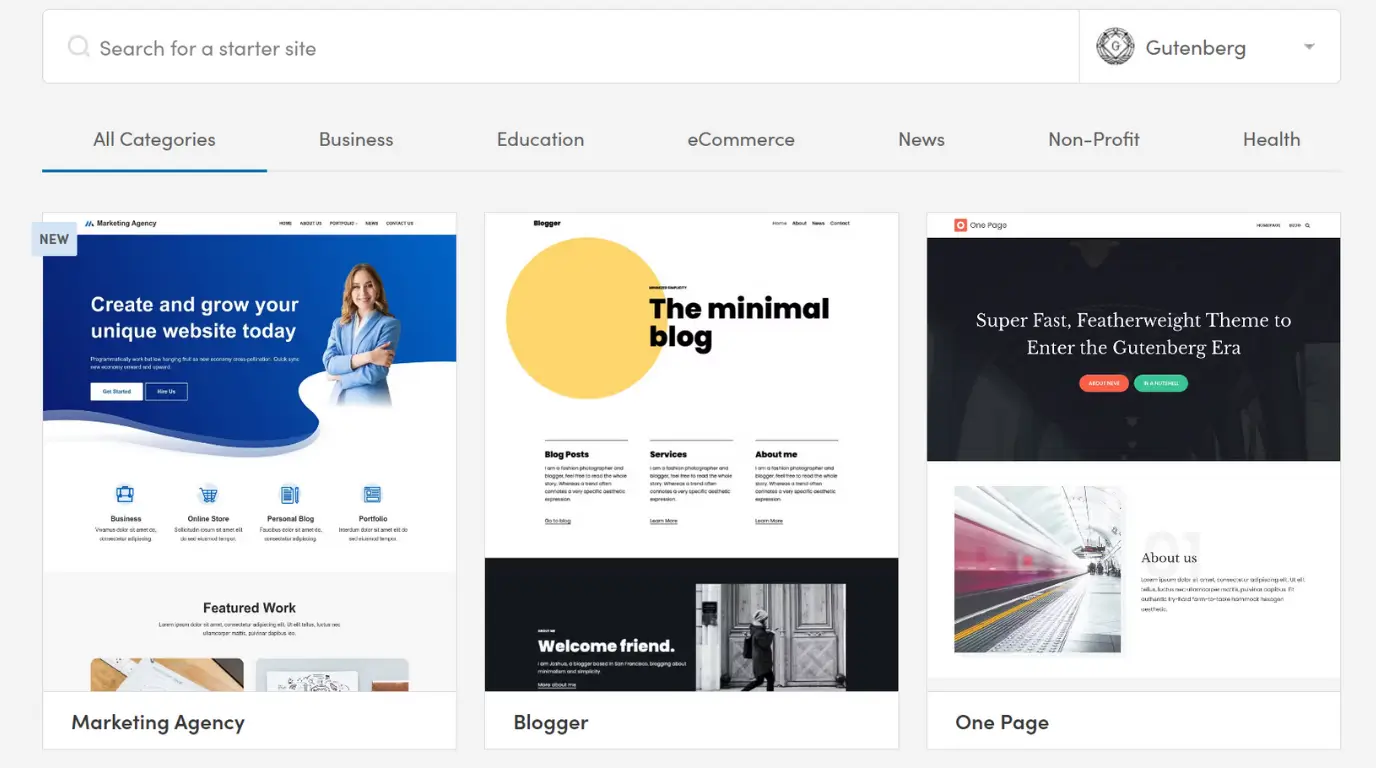Screen dimensions: 1376x768
Task: Open the Gutenberg page builder dropdown
Action: tap(1308, 46)
